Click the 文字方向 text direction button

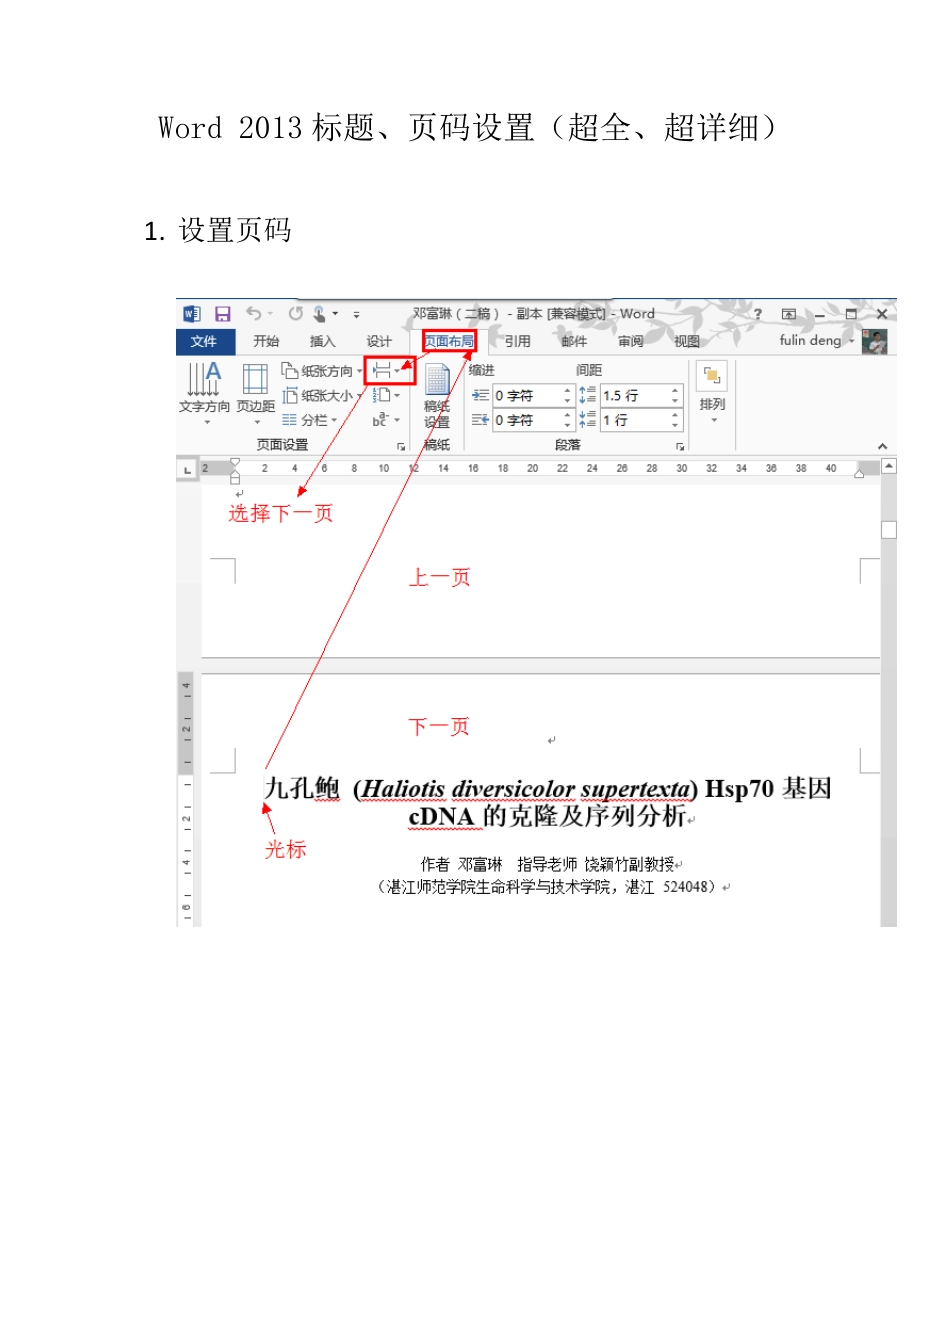pyautogui.click(x=204, y=393)
